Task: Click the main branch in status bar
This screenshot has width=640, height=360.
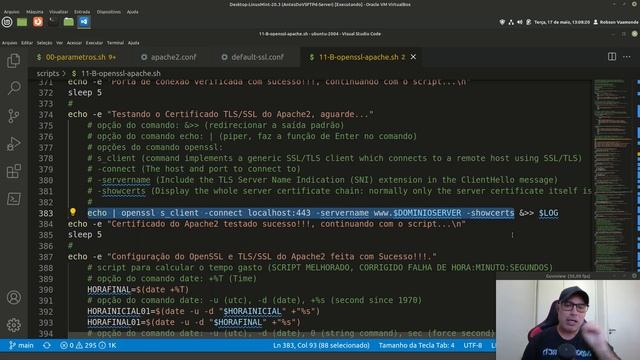Action: (21, 345)
